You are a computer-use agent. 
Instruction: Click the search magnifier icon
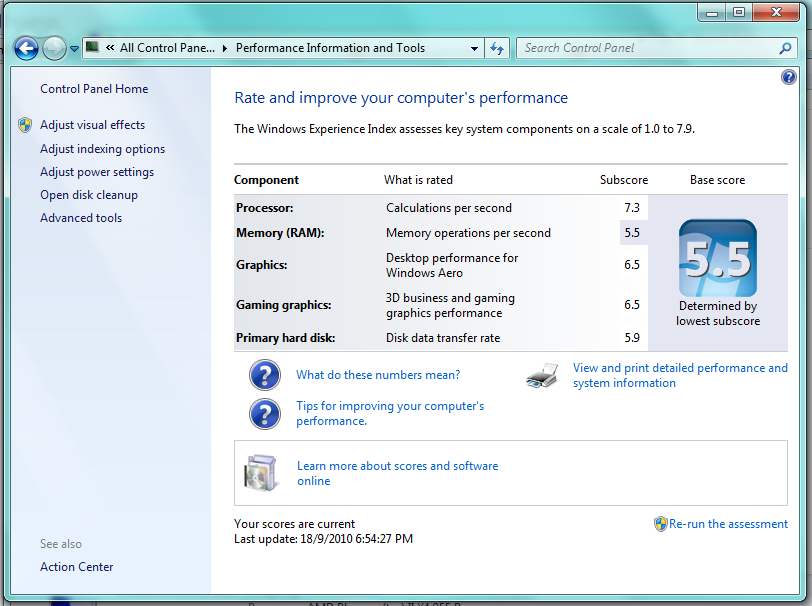pyautogui.click(x=785, y=48)
